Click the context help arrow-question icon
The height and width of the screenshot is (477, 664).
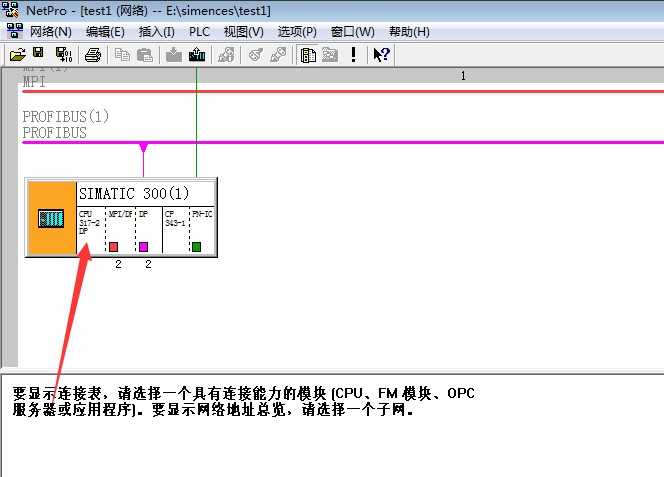[x=381, y=55]
